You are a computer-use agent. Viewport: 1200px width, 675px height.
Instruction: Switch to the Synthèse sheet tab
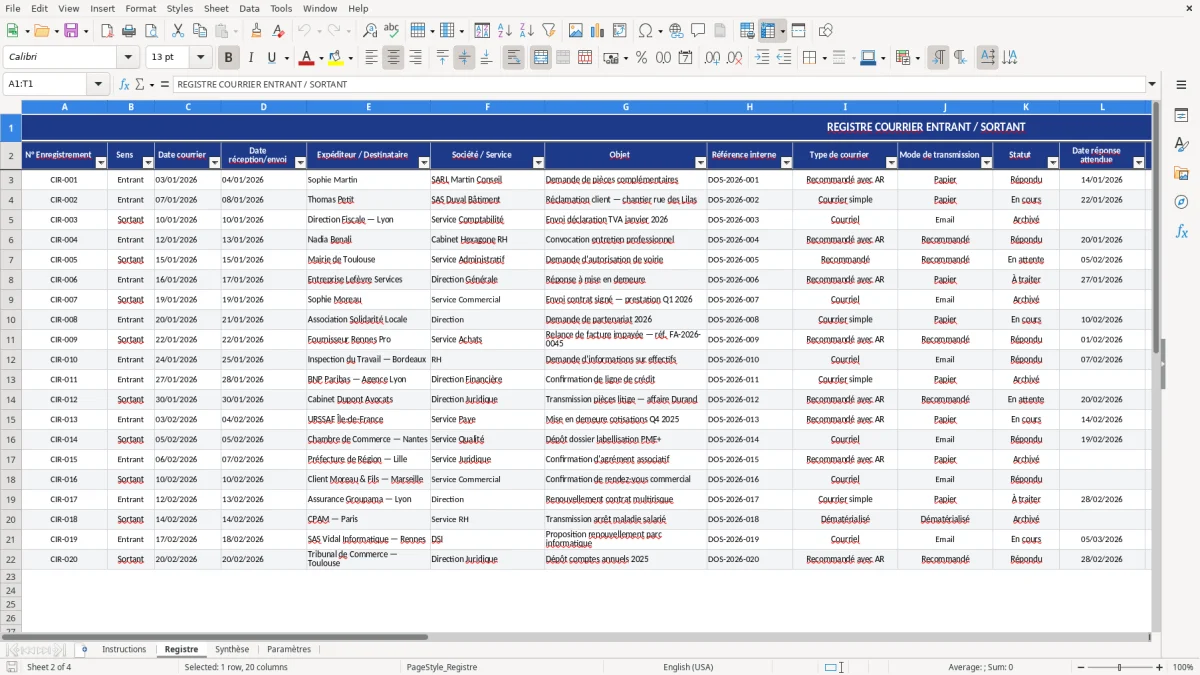click(x=233, y=649)
